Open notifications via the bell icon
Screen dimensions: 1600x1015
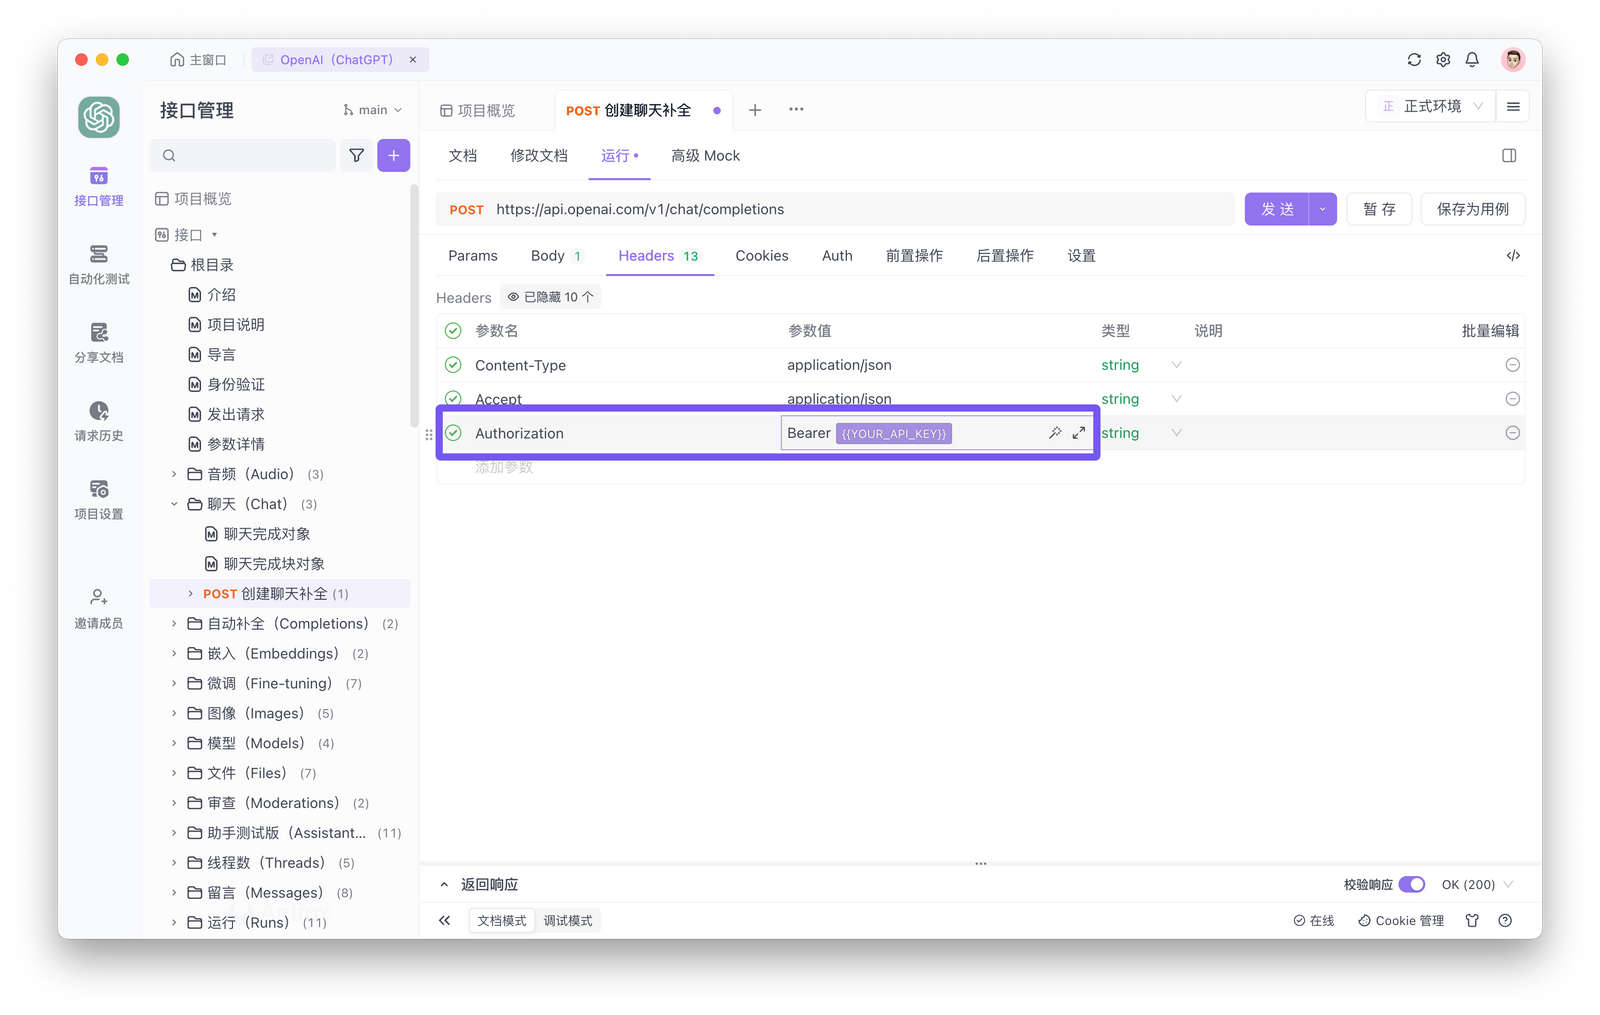coord(1472,59)
